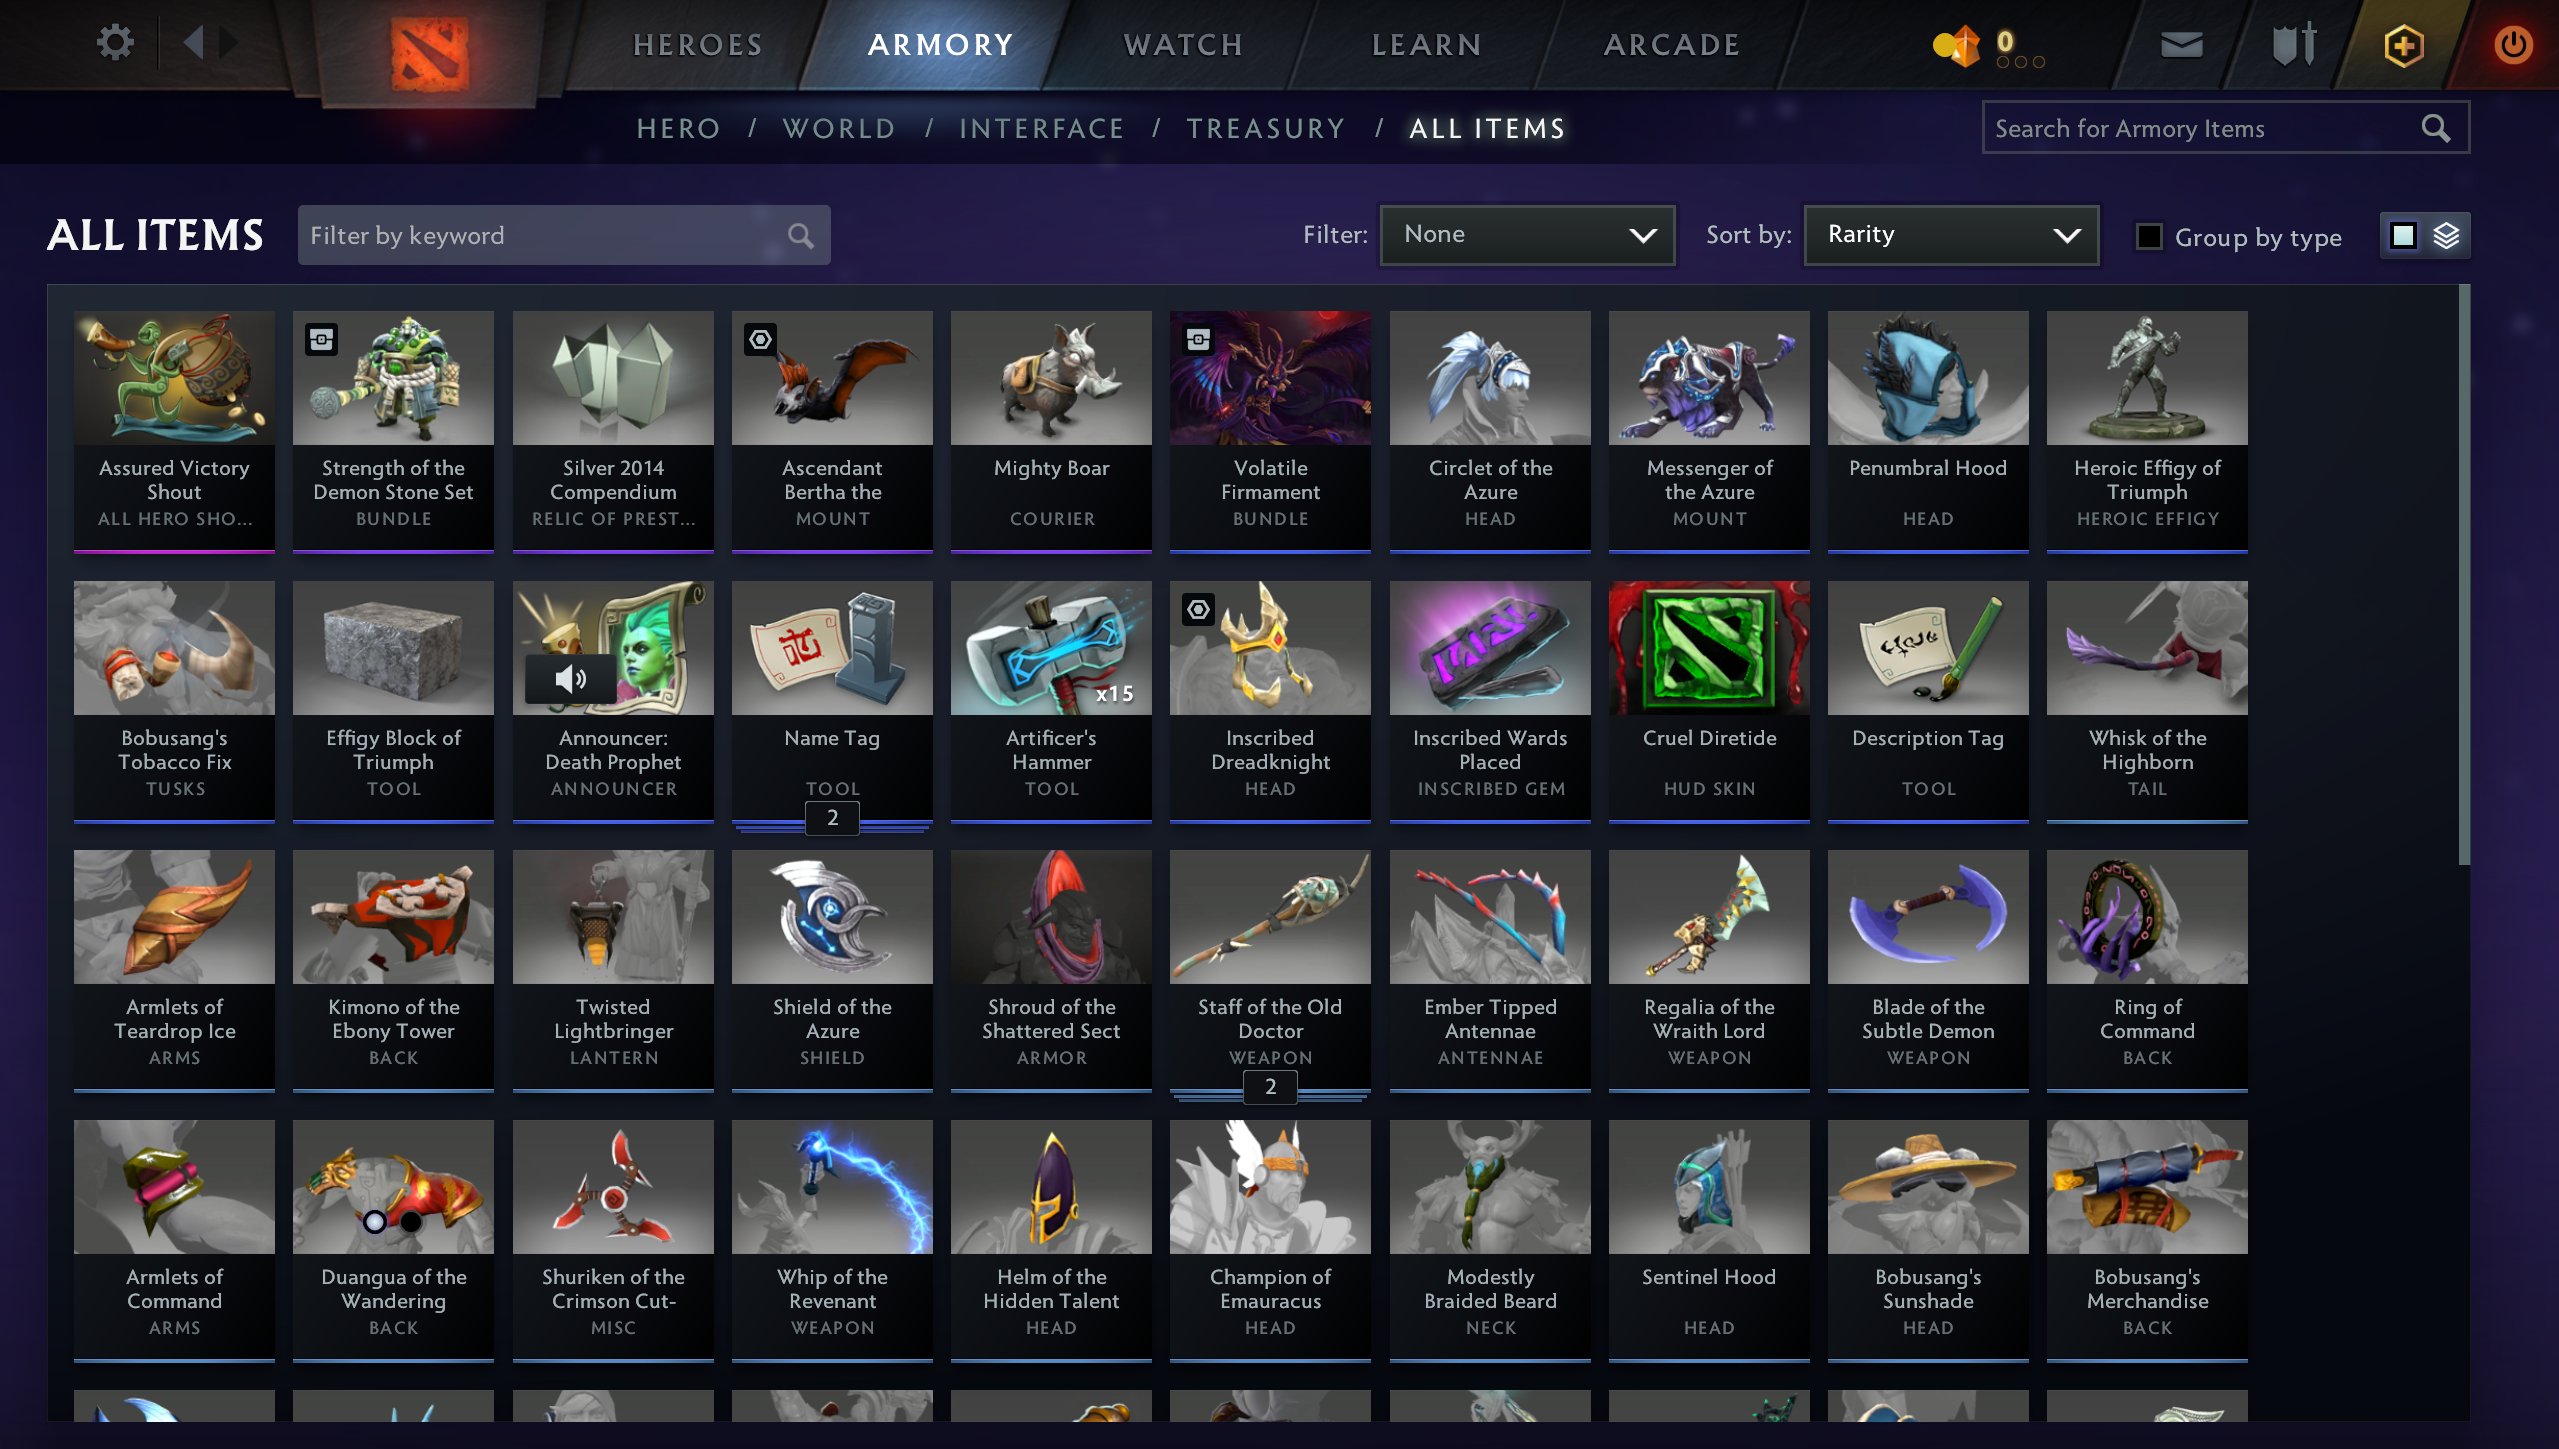This screenshot has height=1449, width=2559.
Task: Expand the Filter None dropdown
Action: [x=1527, y=235]
